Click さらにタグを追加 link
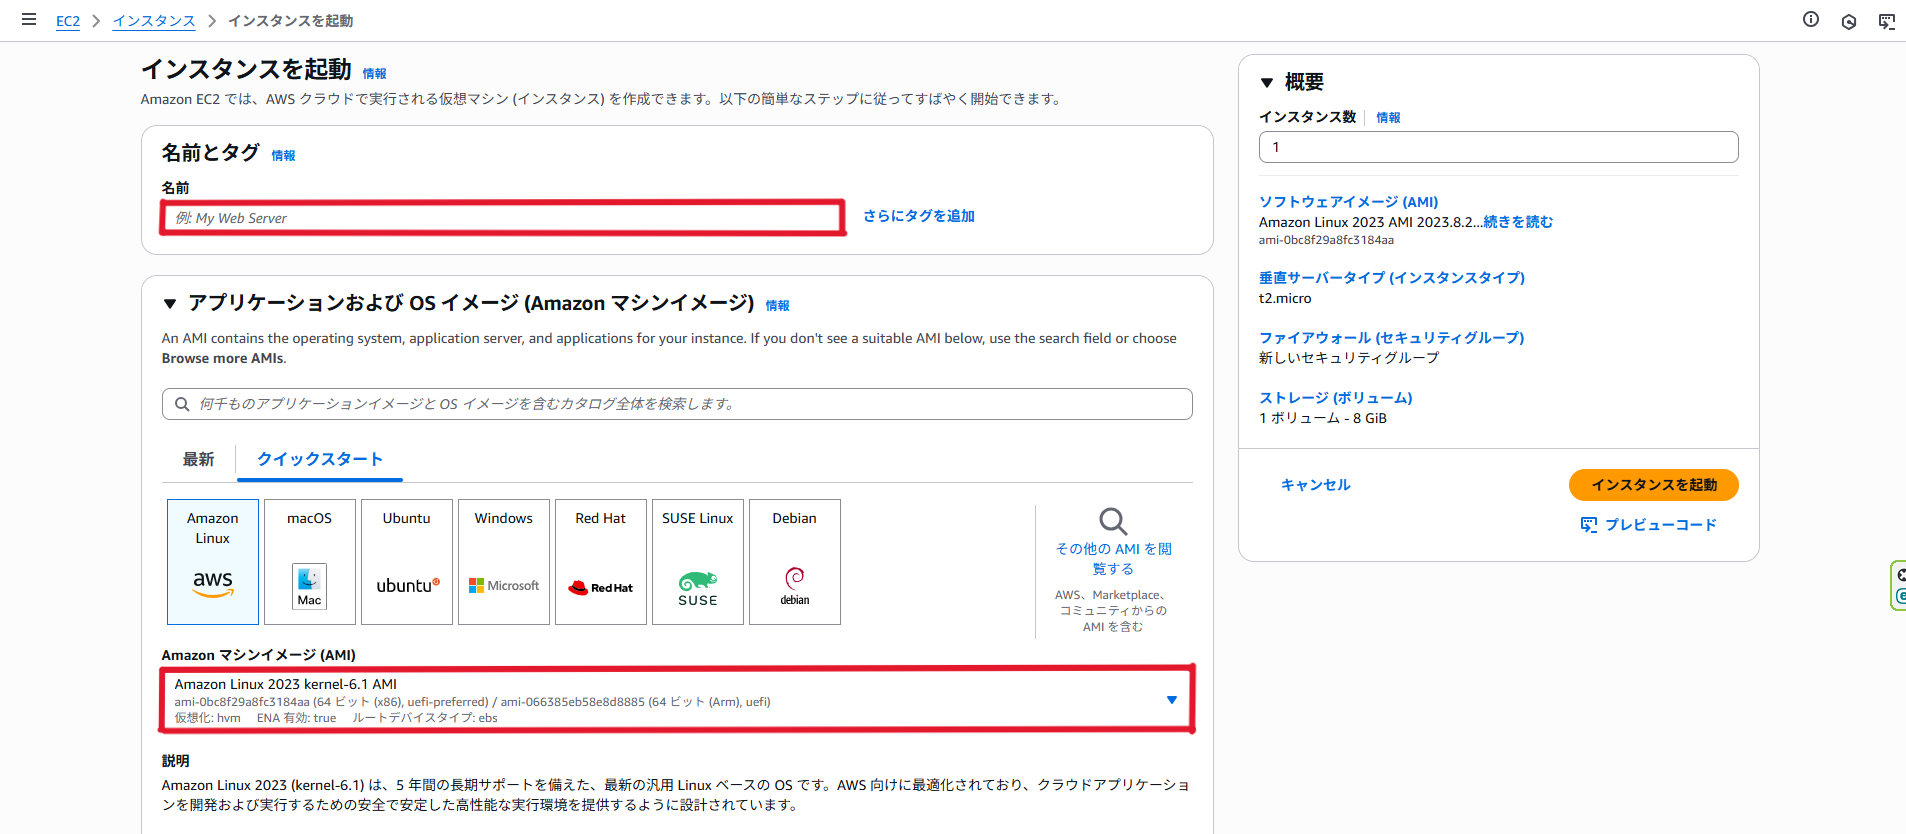Screen dimensions: 1906x834 [919, 216]
